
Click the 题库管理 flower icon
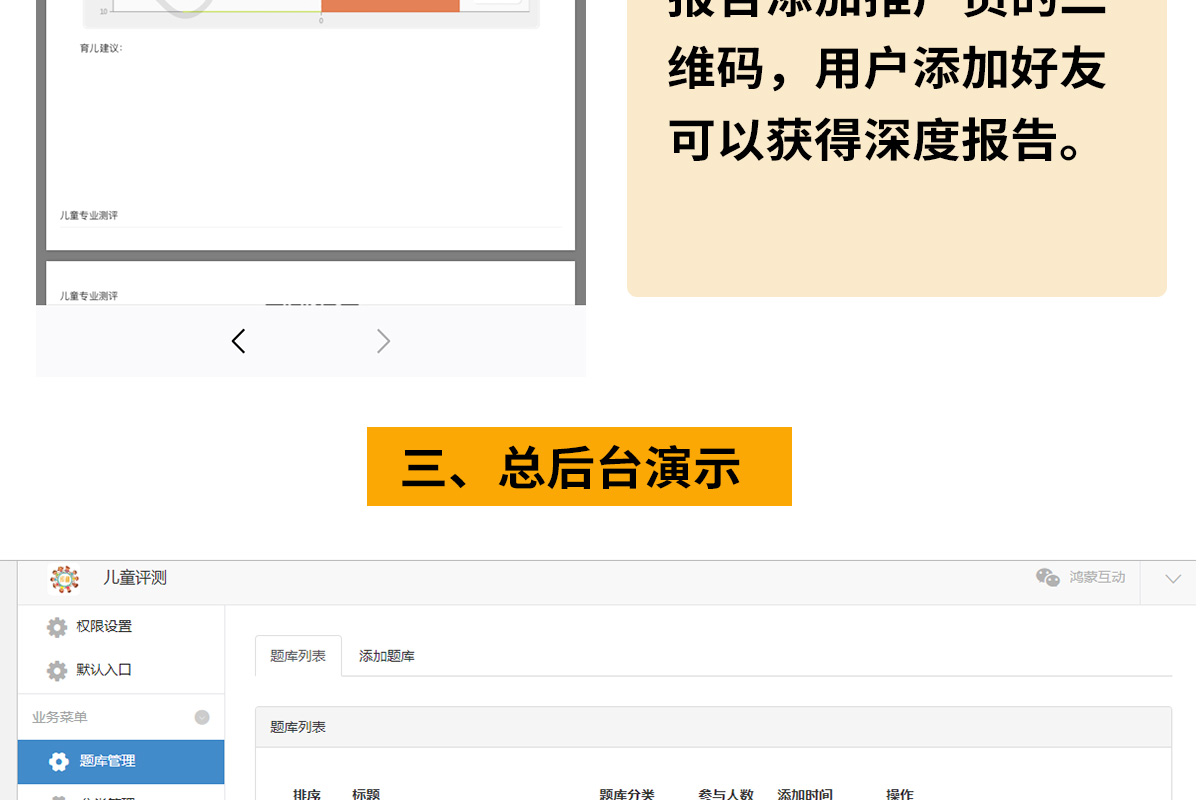(x=59, y=761)
